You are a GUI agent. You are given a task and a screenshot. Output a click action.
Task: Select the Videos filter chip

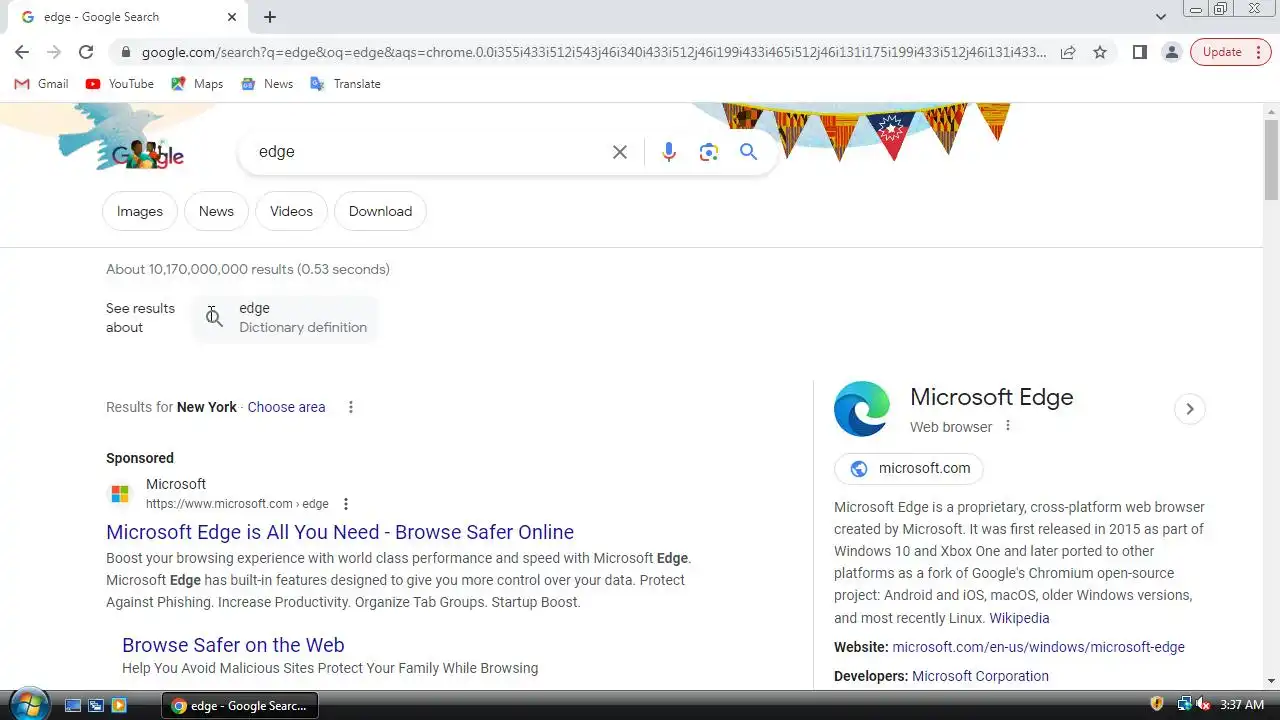click(x=291, y=211)
